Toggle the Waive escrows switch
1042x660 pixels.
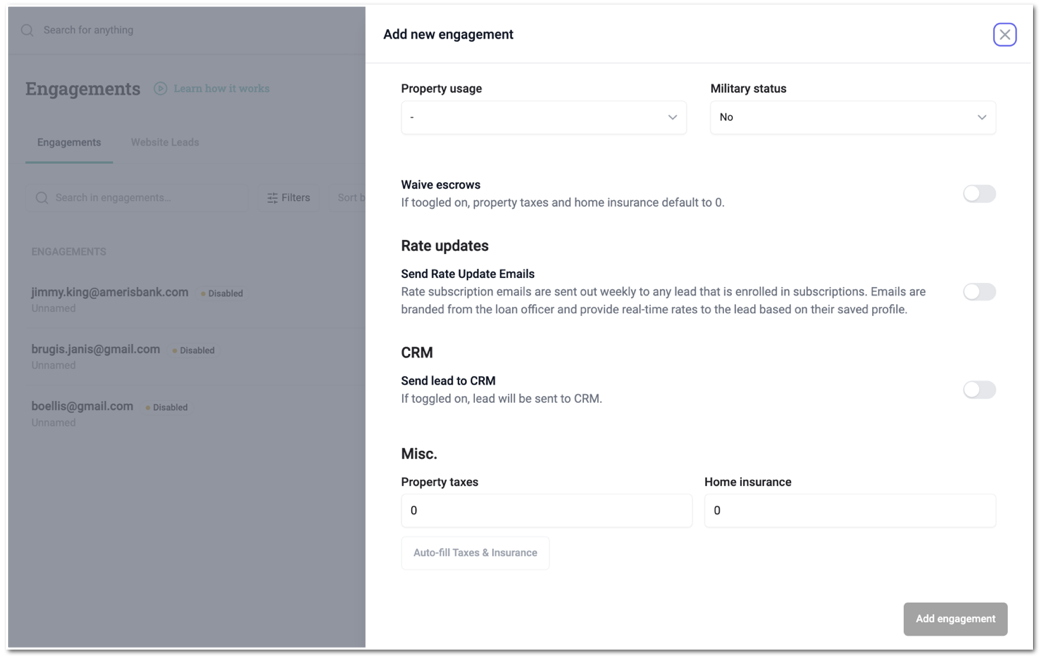tap(979, 194)
